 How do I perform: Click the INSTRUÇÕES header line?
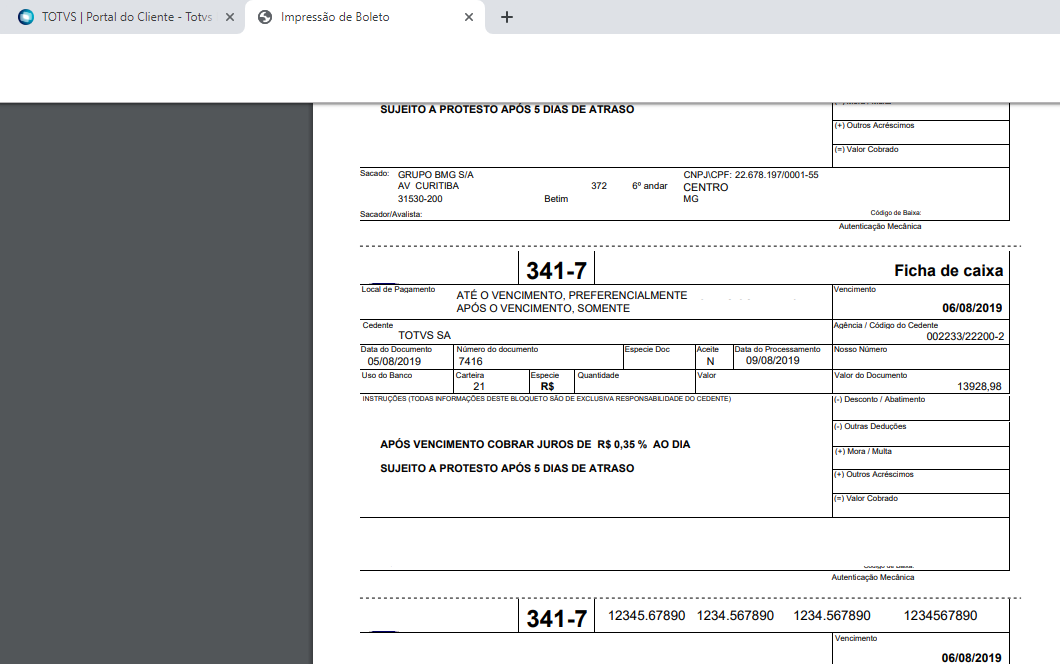tap(546, 399)
